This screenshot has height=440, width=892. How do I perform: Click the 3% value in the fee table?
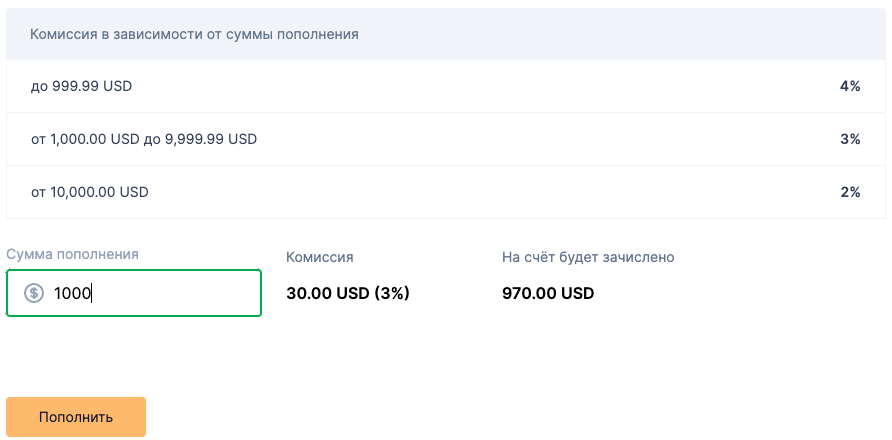[850, 139]
